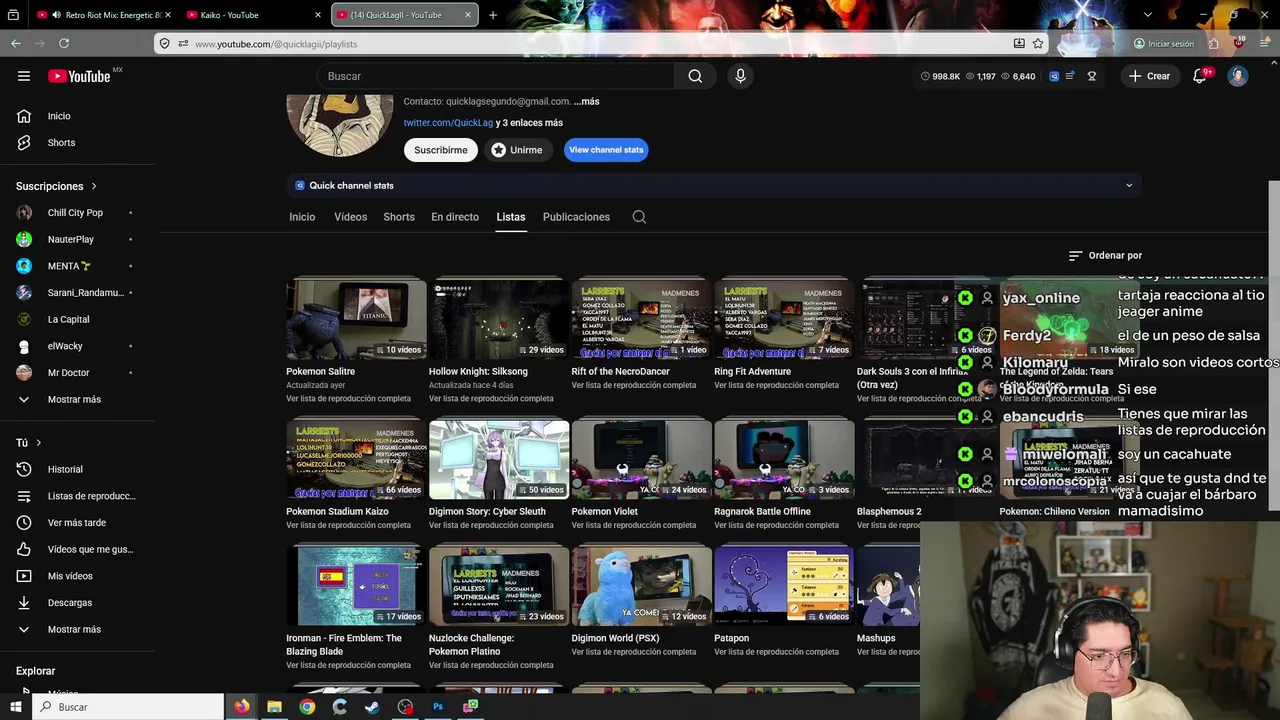This screenshot has height=720, width=1280.
Task: Reload the page
Action: point(64,44)
